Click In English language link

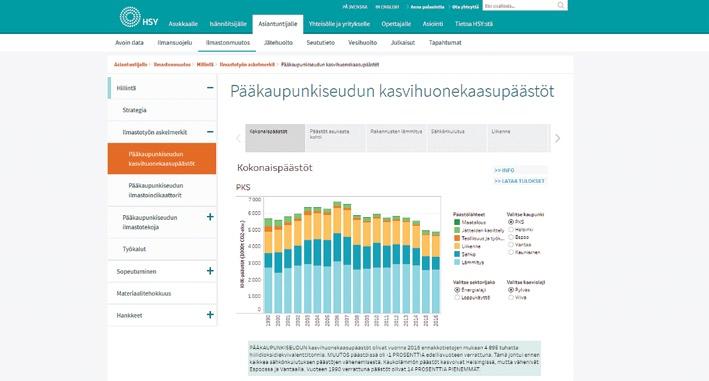pos(388,7)
